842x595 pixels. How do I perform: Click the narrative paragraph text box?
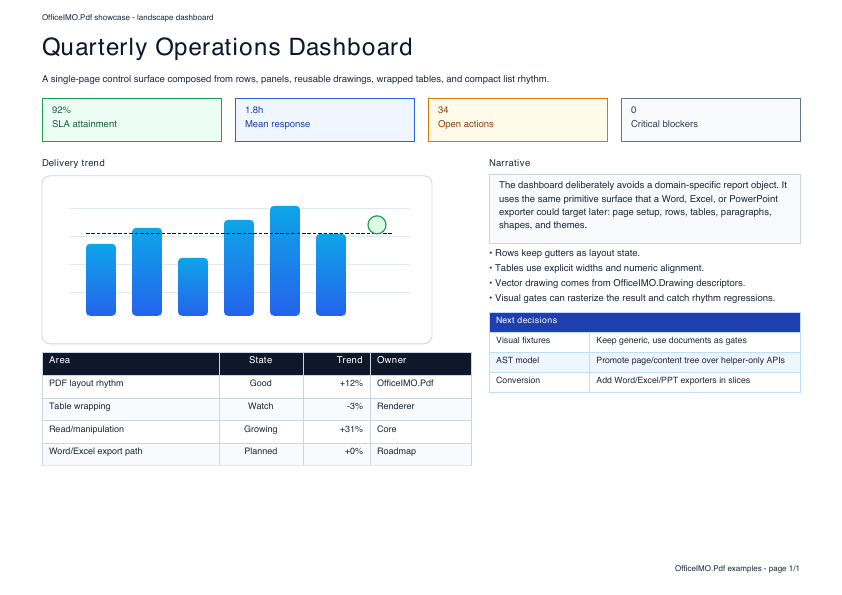pyautogui.click(x=645, y=209)
